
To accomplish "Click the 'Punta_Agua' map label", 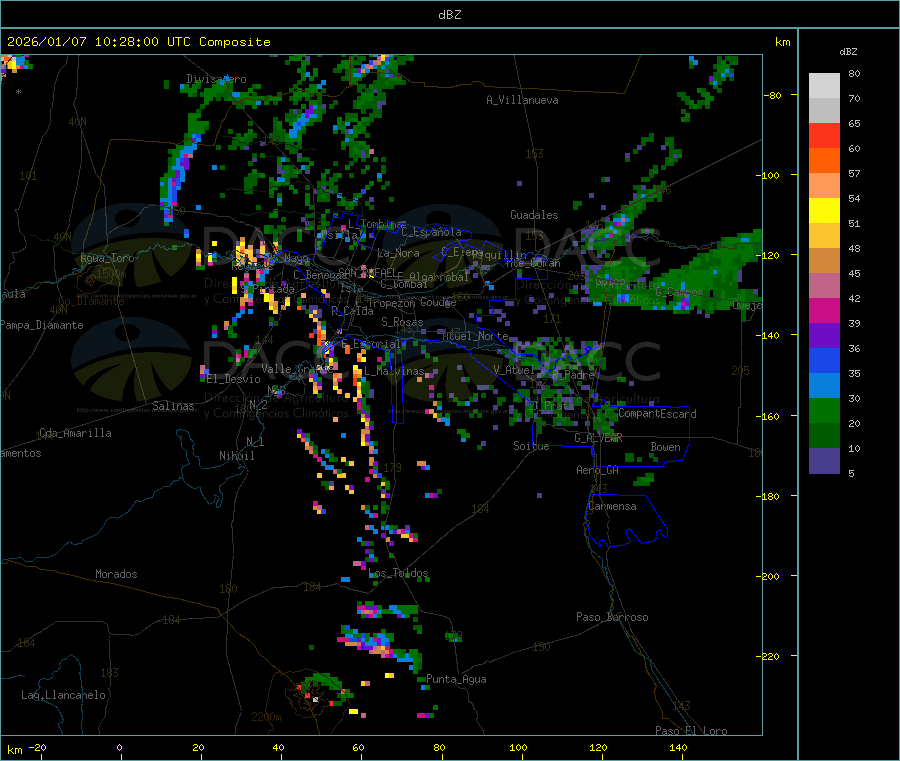I will point(456,679).
